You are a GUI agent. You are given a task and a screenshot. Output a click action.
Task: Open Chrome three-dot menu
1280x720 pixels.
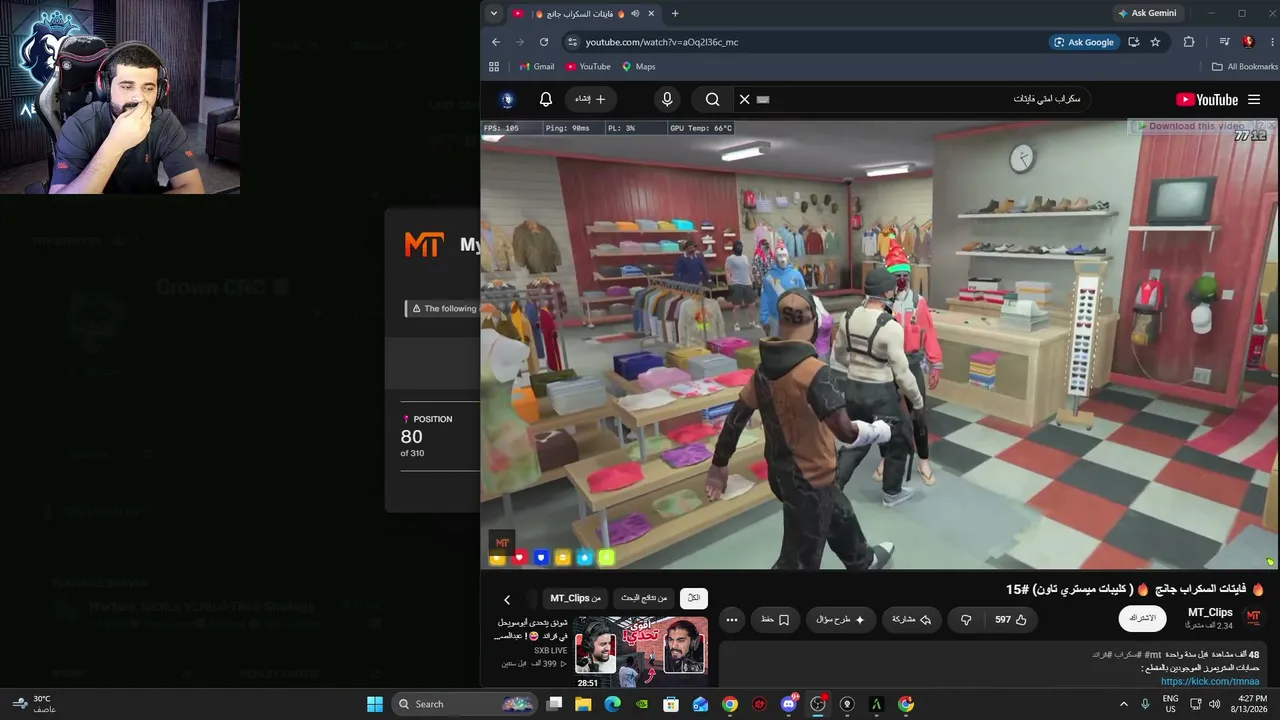click(1272, 42)
